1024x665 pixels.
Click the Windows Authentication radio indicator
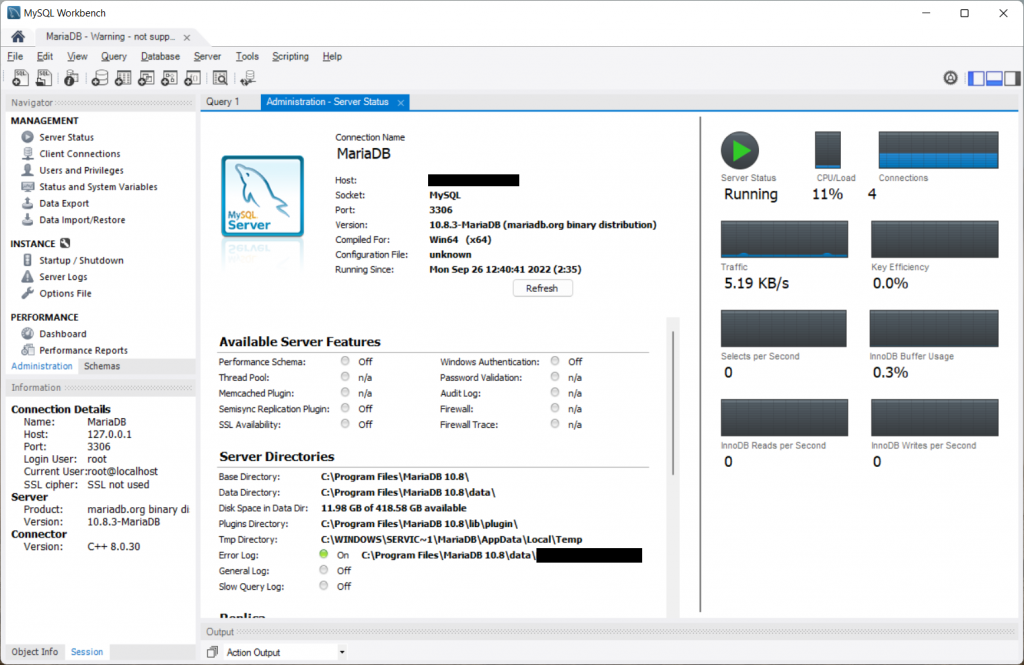[554, 361]
